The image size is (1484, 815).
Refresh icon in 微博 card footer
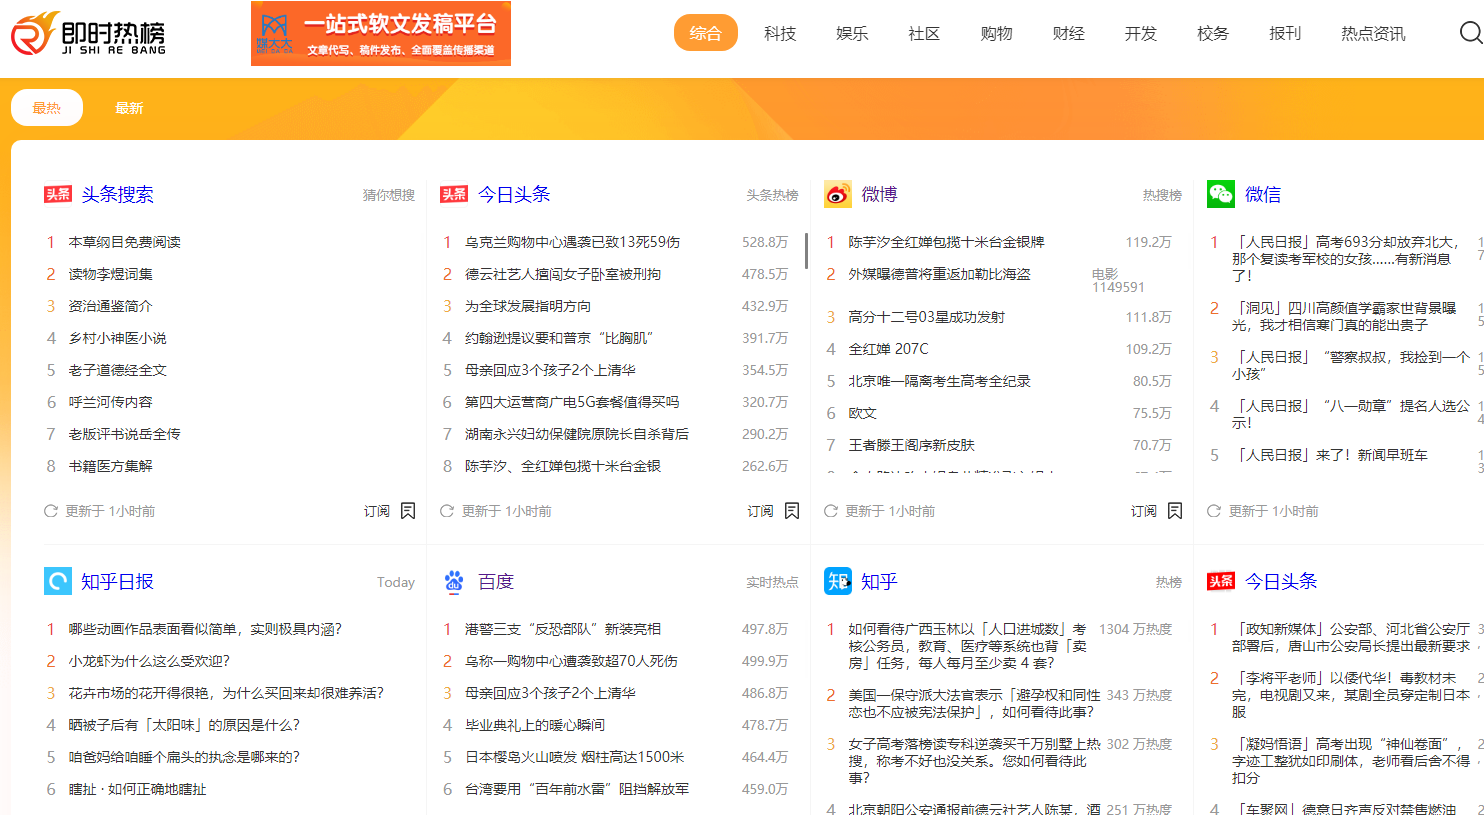click(831, 511)
